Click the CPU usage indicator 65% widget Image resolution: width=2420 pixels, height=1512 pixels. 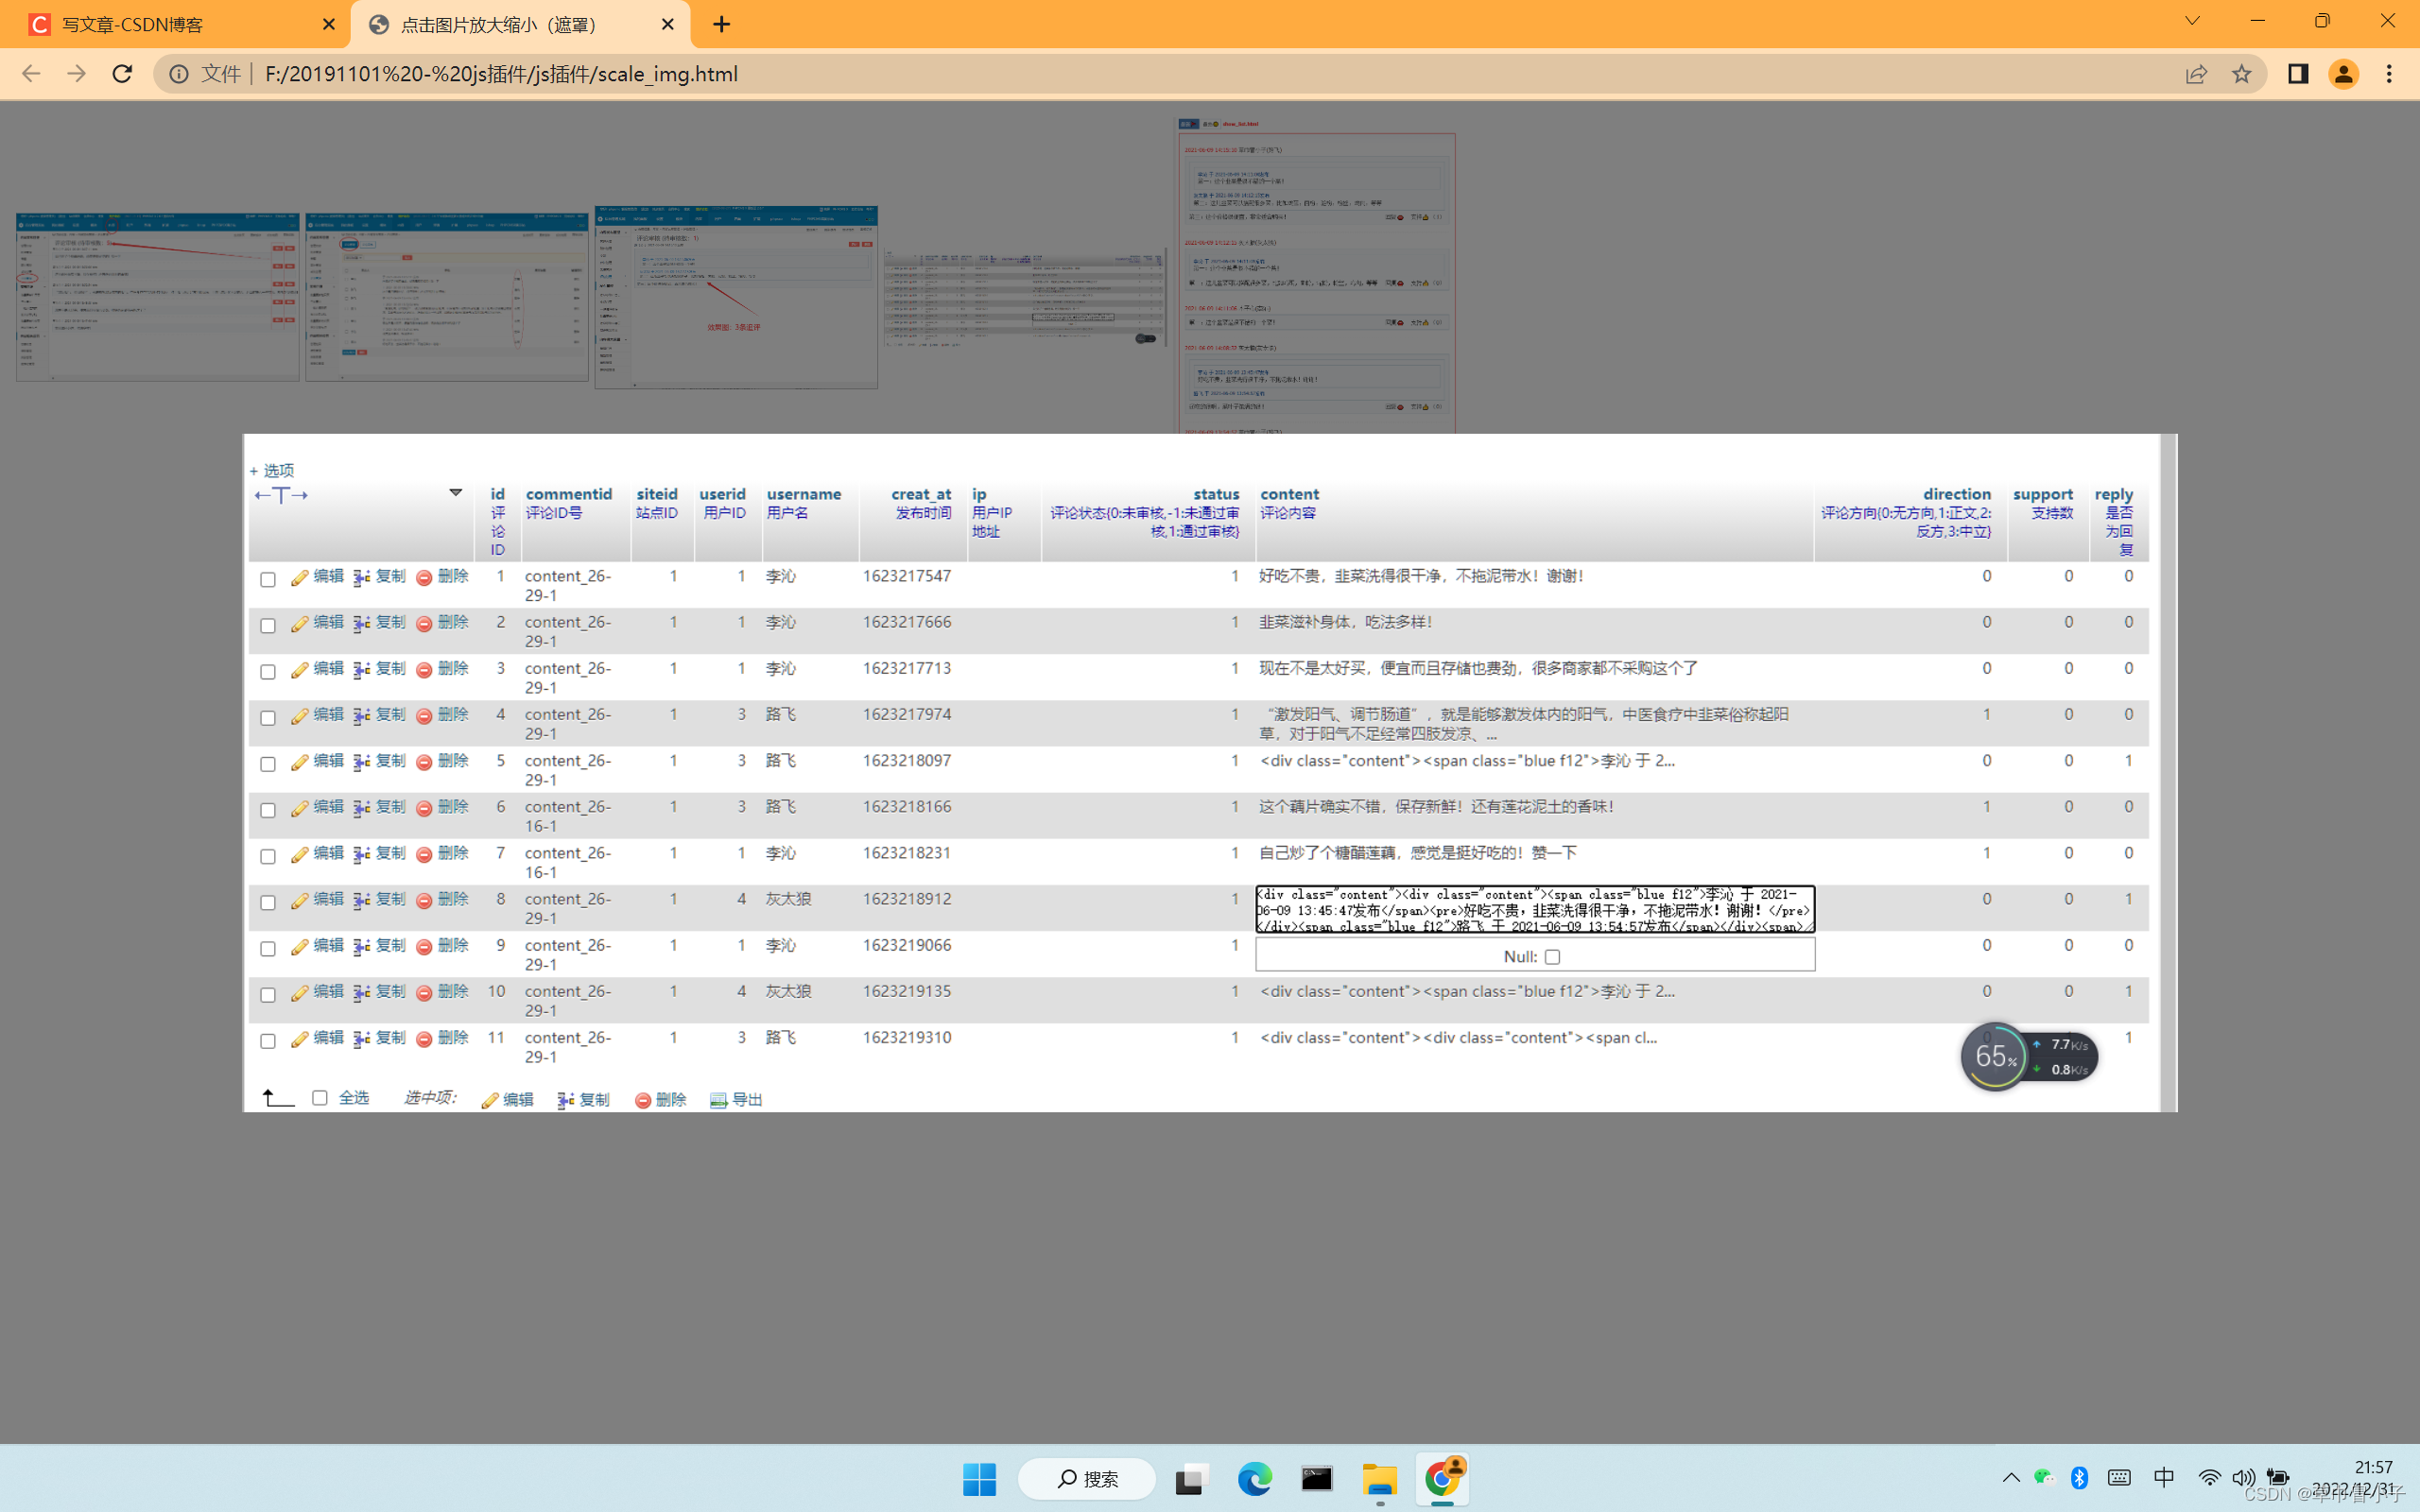tap(1990, 1057)
